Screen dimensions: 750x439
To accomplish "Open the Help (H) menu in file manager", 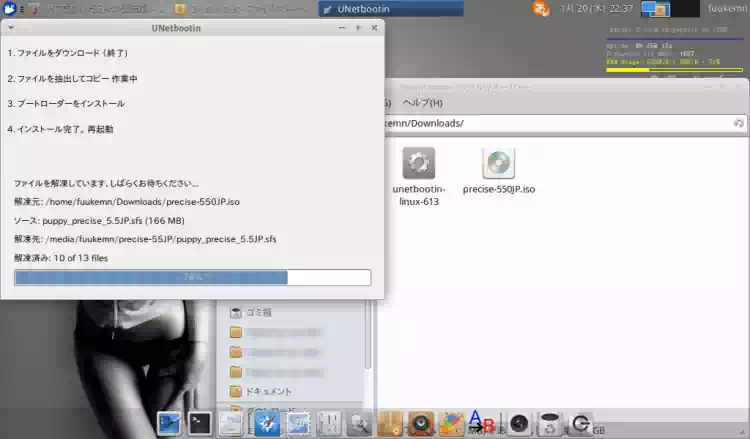I will pos(423,103).
